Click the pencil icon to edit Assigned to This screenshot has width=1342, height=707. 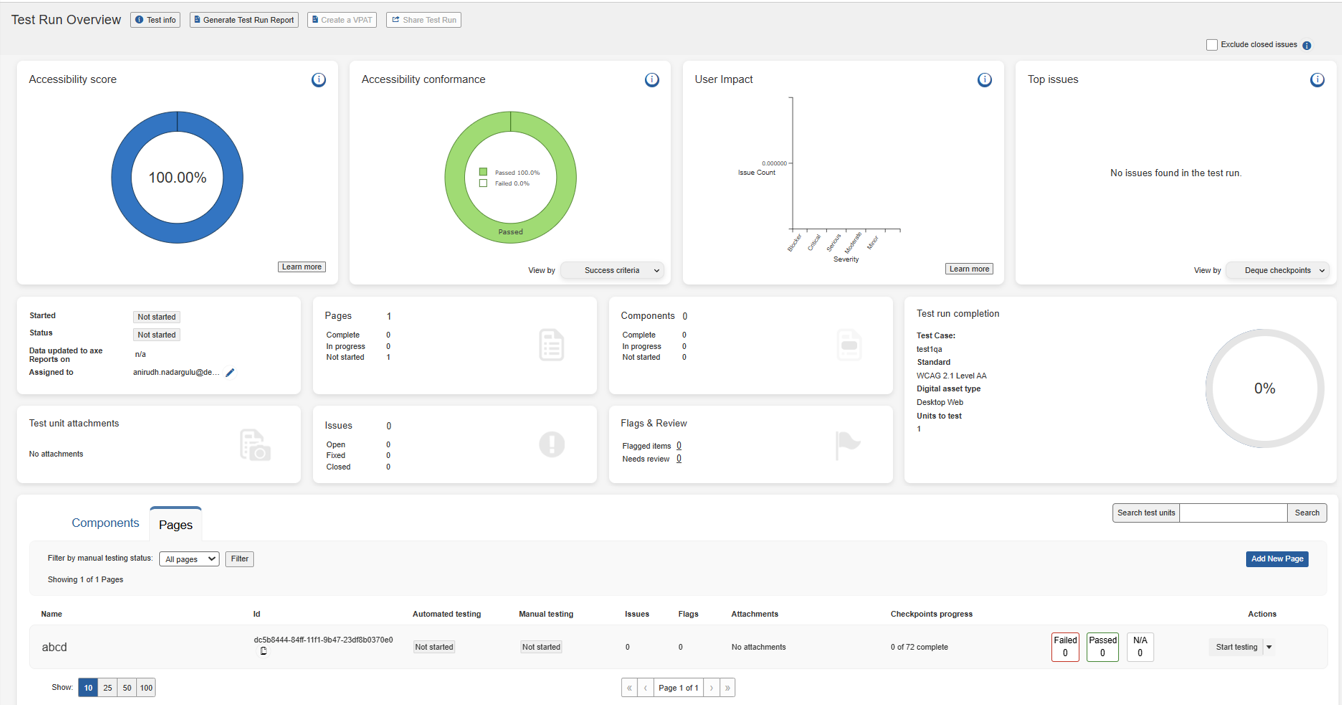[230, 373]
